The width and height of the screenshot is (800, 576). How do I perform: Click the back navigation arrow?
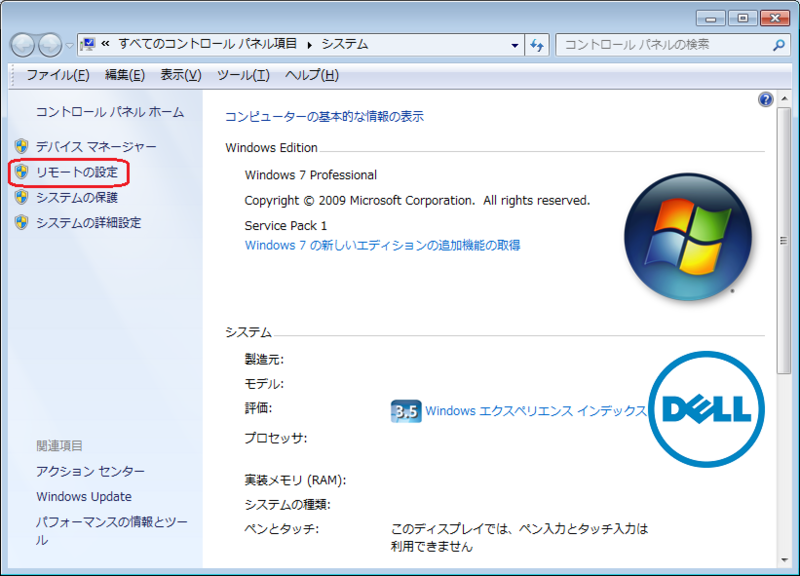click(20, 45)
